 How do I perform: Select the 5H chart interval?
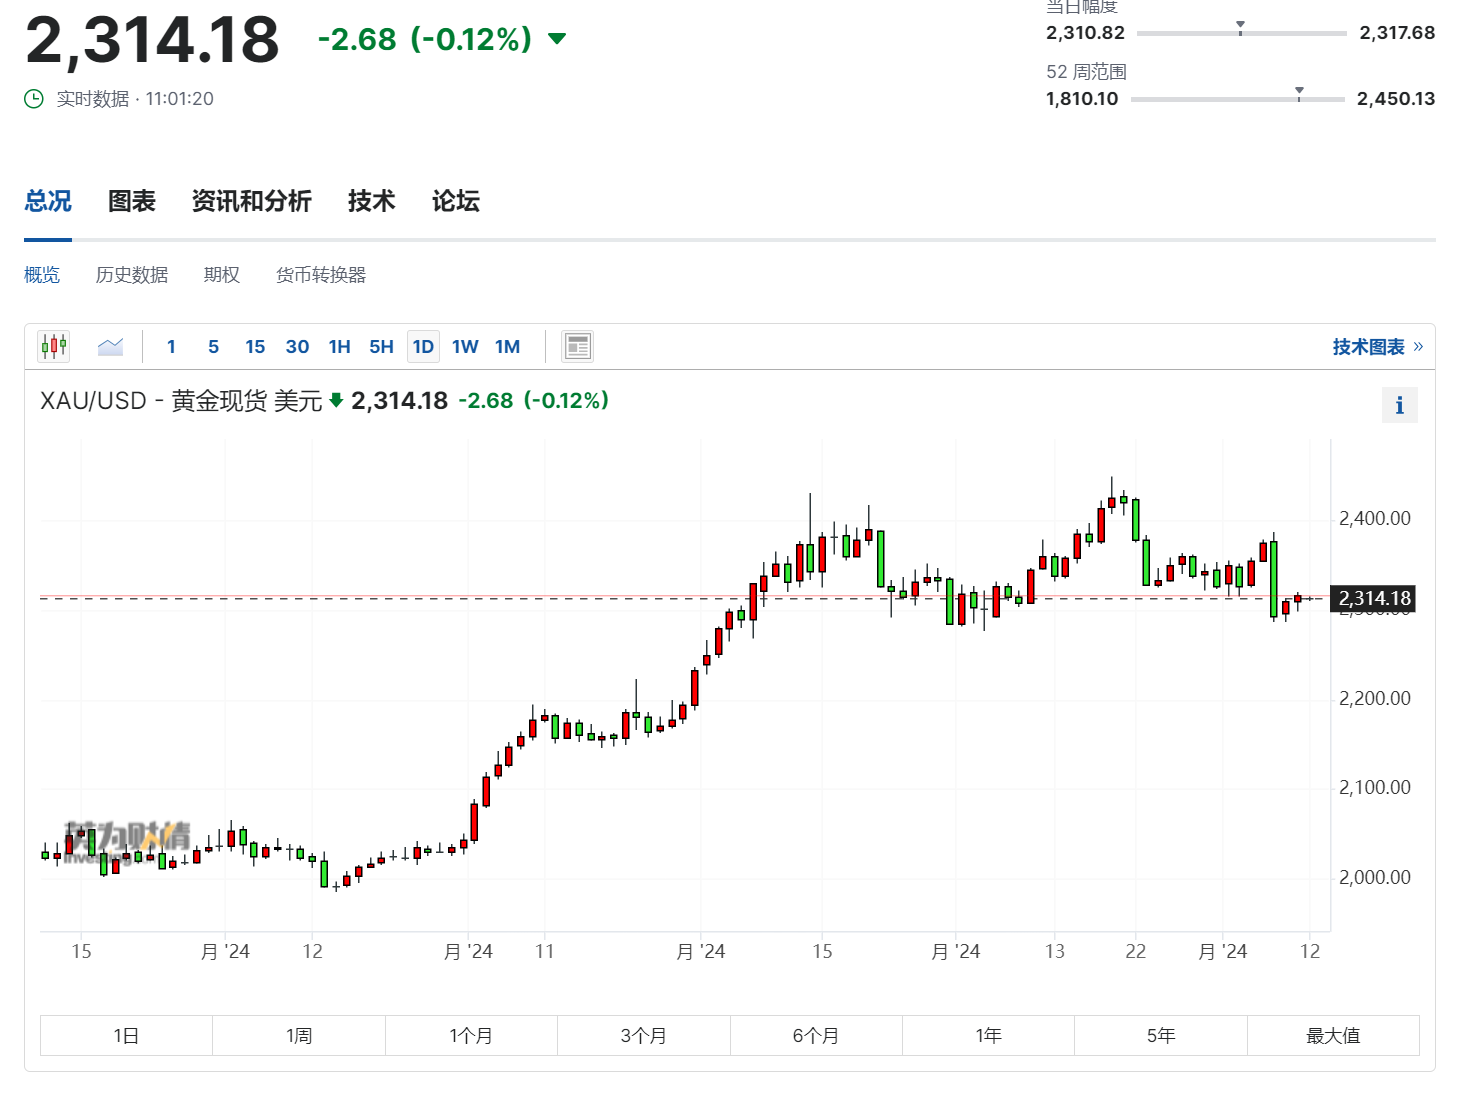coord(381,347)
